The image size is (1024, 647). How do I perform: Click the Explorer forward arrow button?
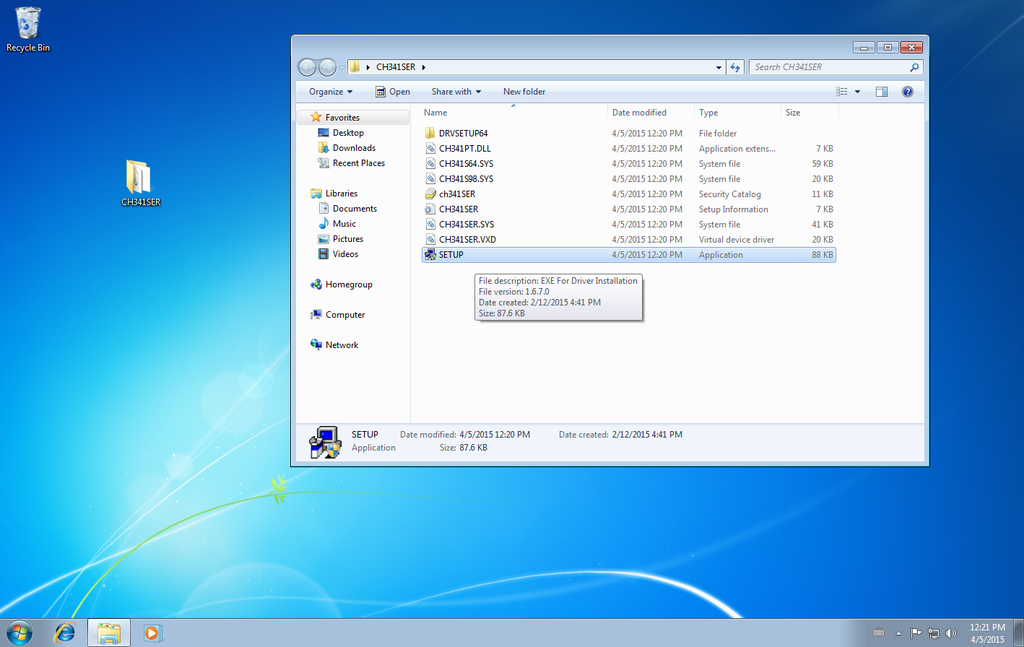pyautogui.click(x=327, y=67)
